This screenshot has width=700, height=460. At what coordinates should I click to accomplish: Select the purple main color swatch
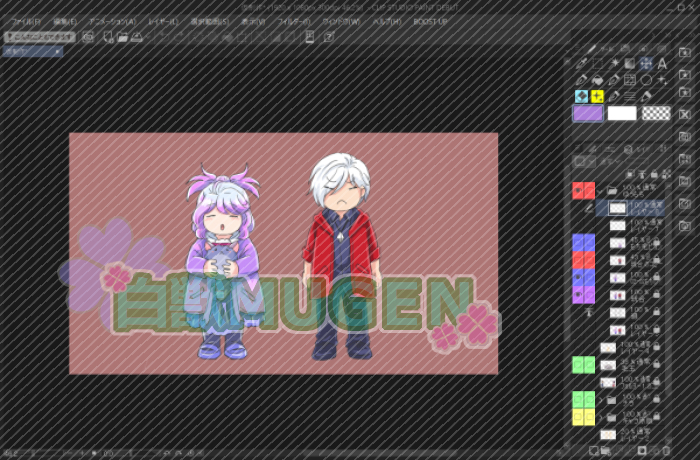point(587,114)
